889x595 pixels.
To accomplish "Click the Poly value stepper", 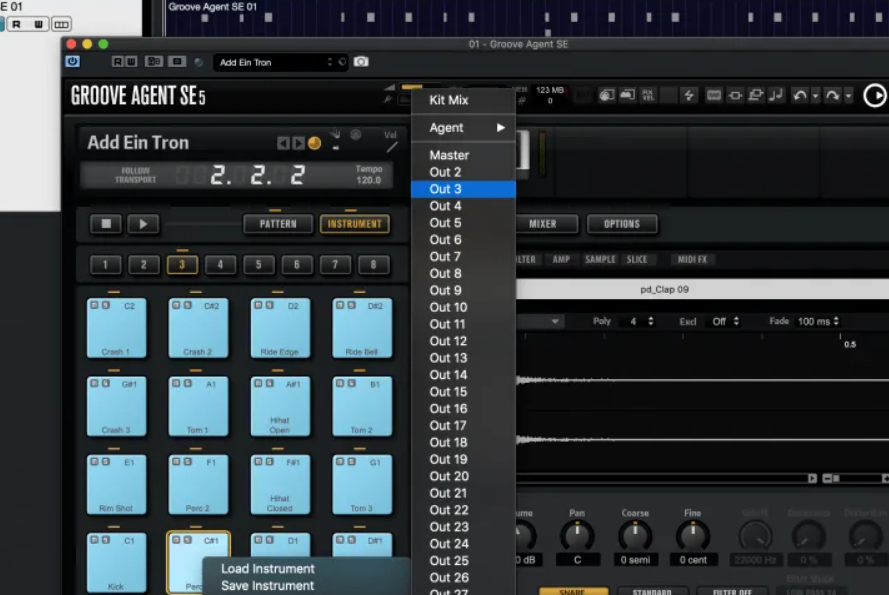I will click(651, 321).
